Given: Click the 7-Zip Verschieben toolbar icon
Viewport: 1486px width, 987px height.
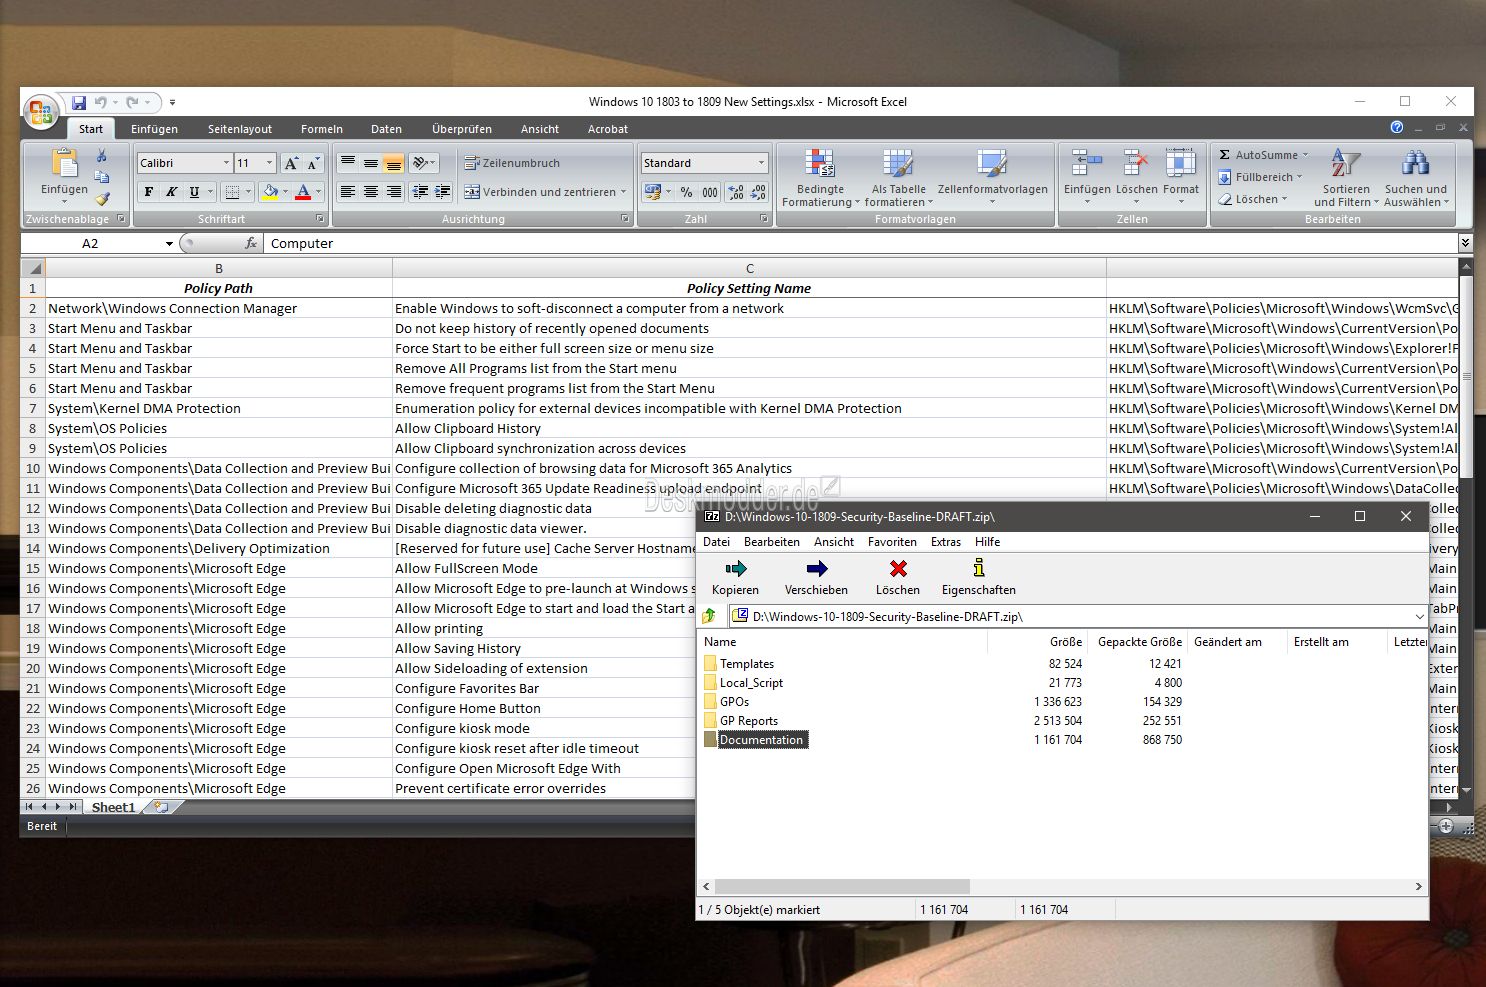Looking at the screenshot, I should pos(817,569).
